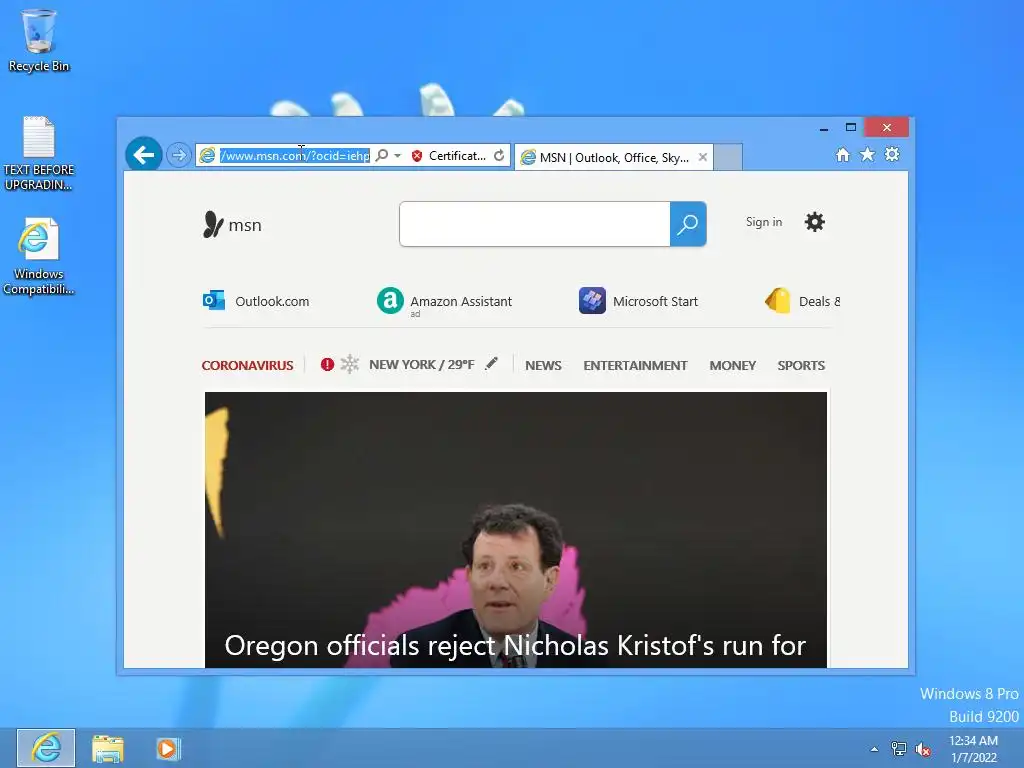Viewport: 1024px width, 768px height.
Task: Close the MSN browser tab
Action: point(703,157)
